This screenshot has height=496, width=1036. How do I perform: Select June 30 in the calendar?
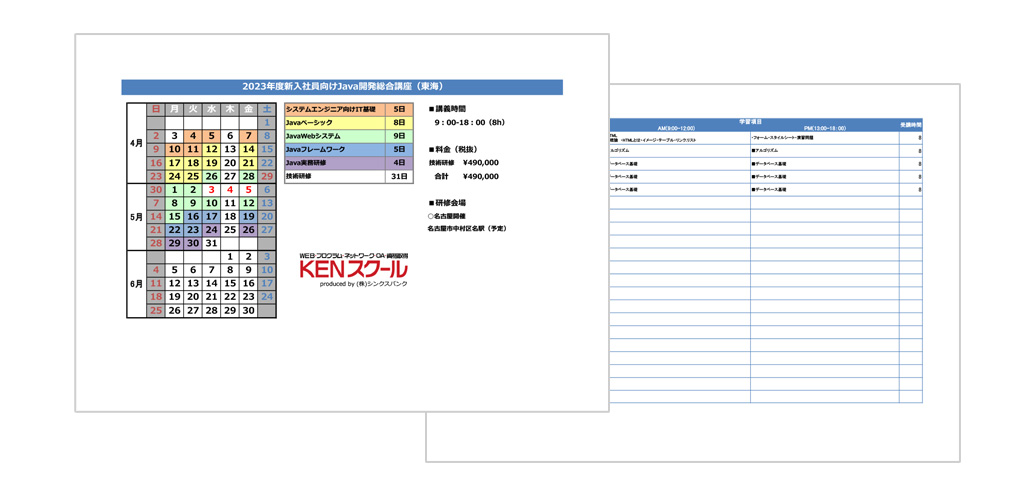click(248, 310)
